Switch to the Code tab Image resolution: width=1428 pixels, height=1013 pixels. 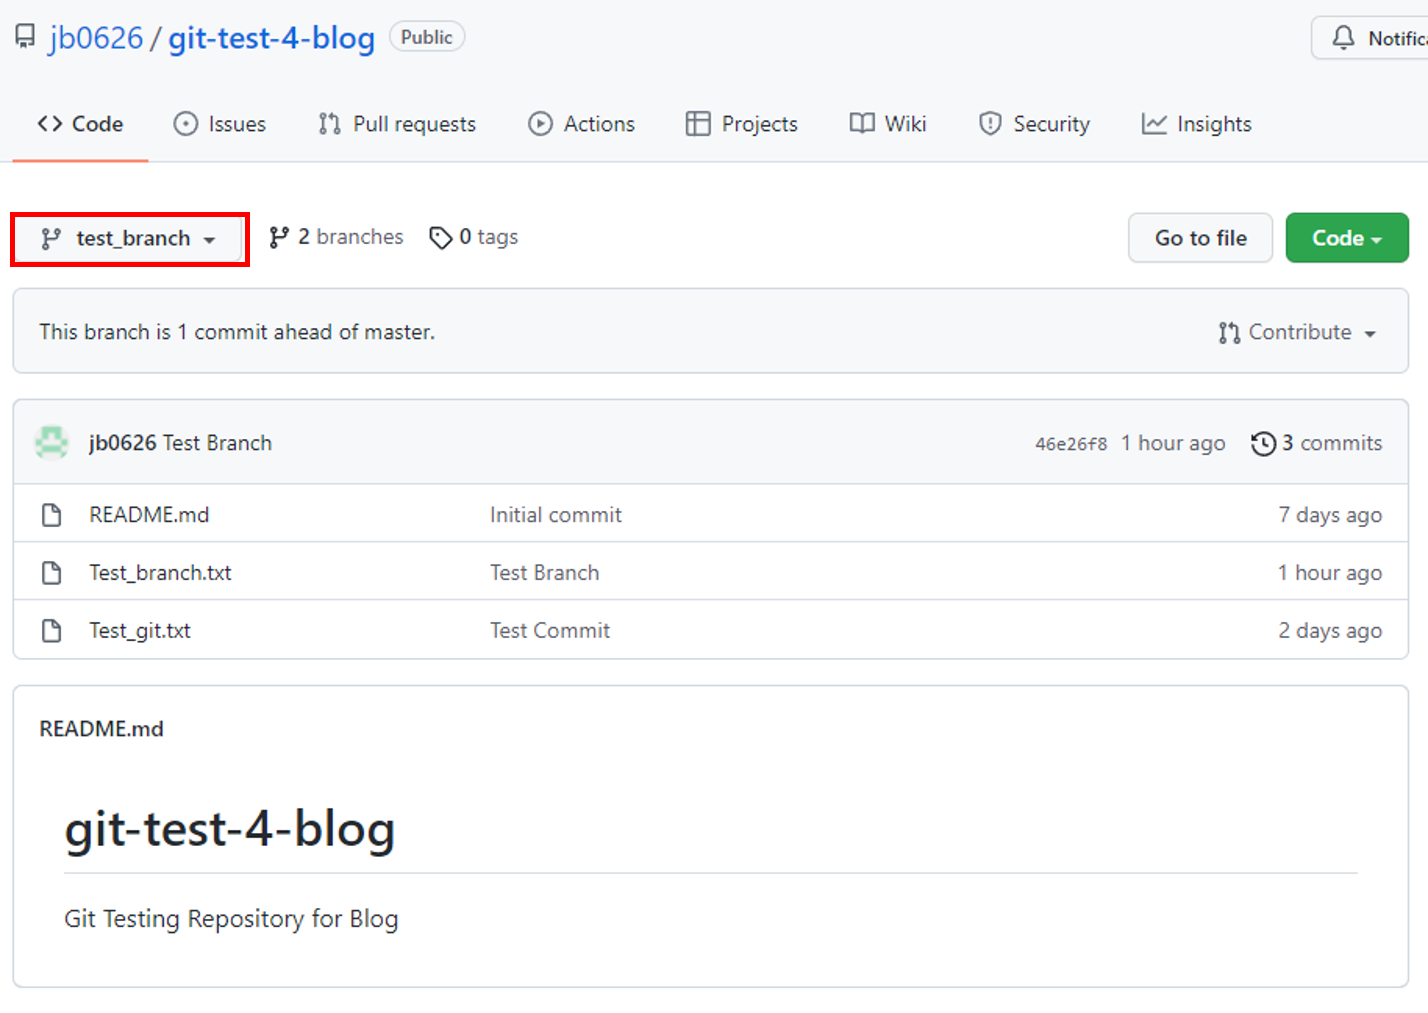click(x=80, y=124)
